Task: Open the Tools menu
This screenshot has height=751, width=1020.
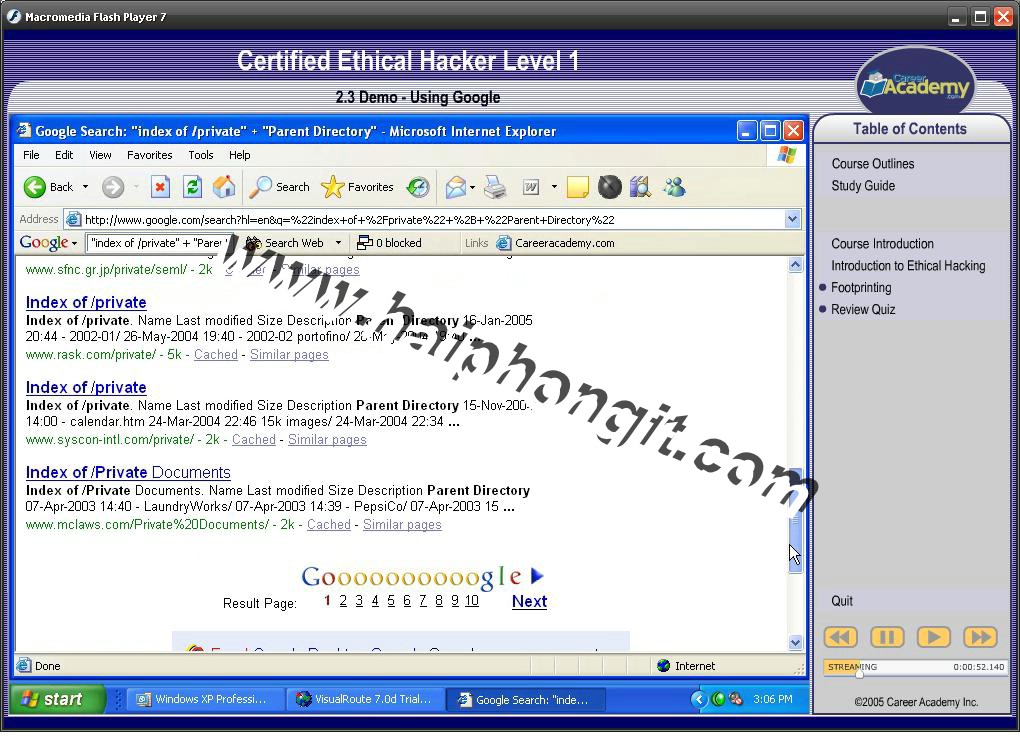Action: [201, 155]
